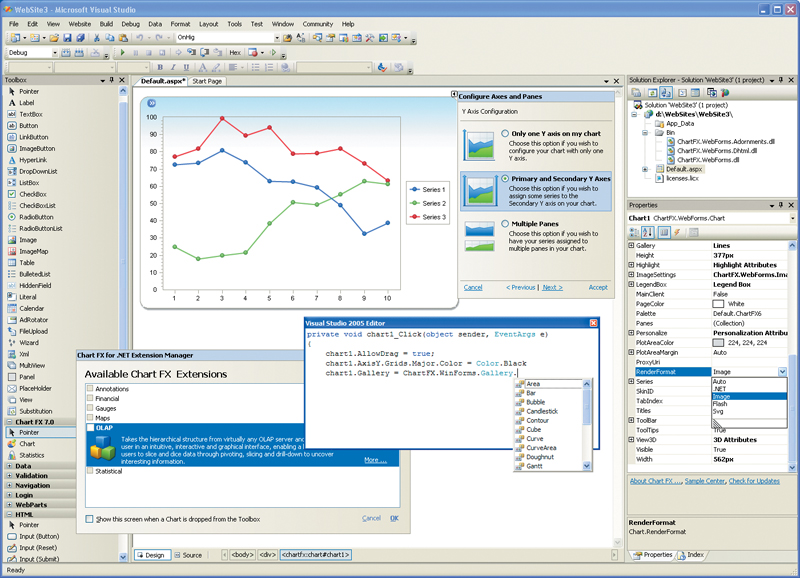Screen dimensions: 800x578
Task: Apply underline with the U icon
Action: coord(186,67)
